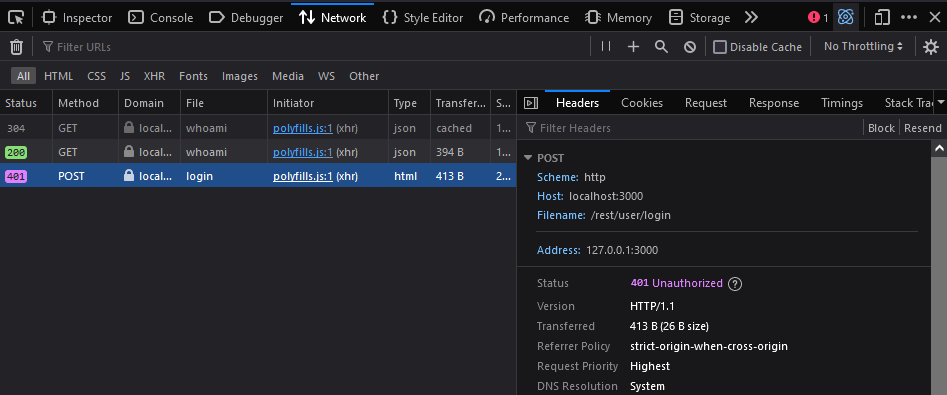Viewport: 947px width, 395px height.
Task: Expand the hidden details tabs dropdown
Action: [x=941, y=102]
